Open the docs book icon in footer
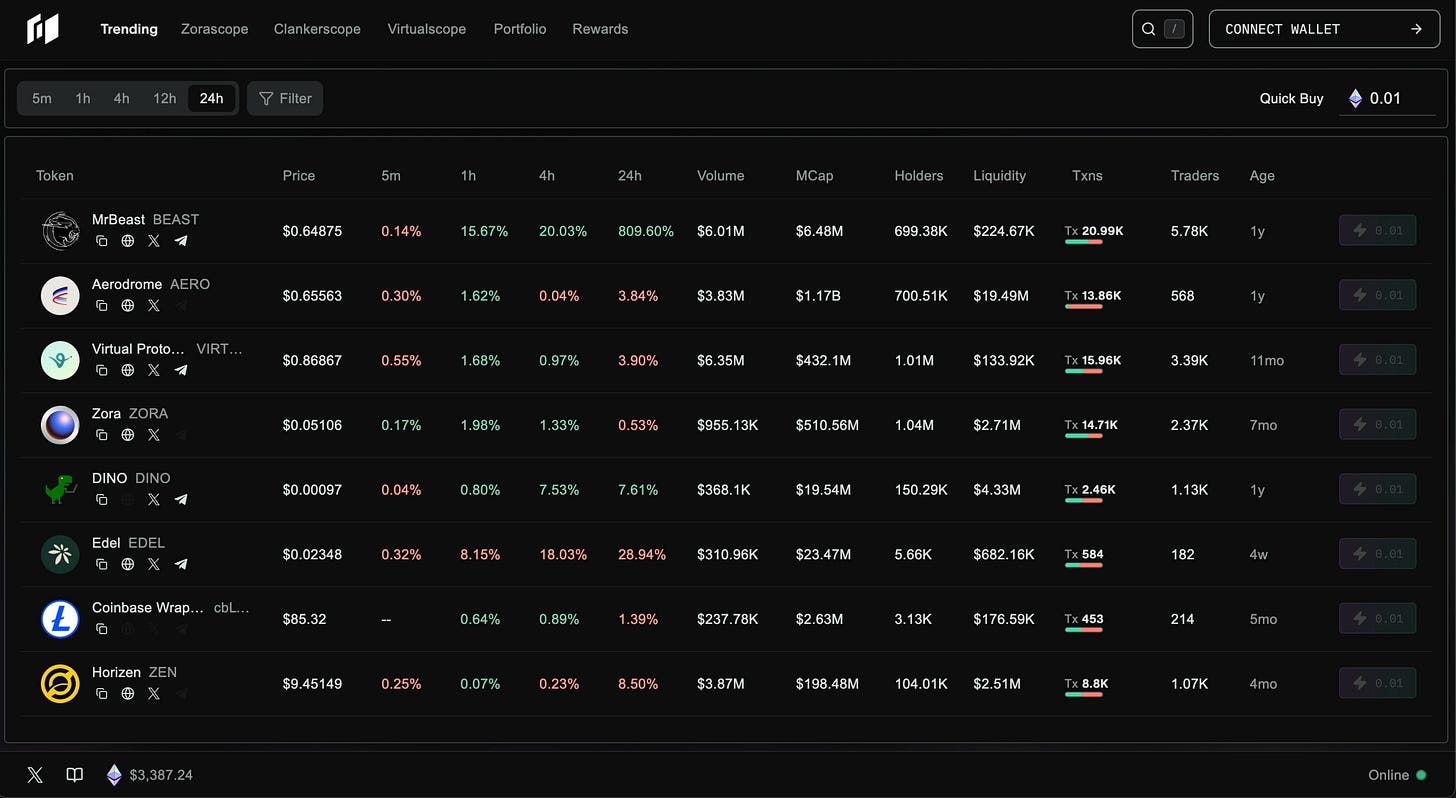 74,775
